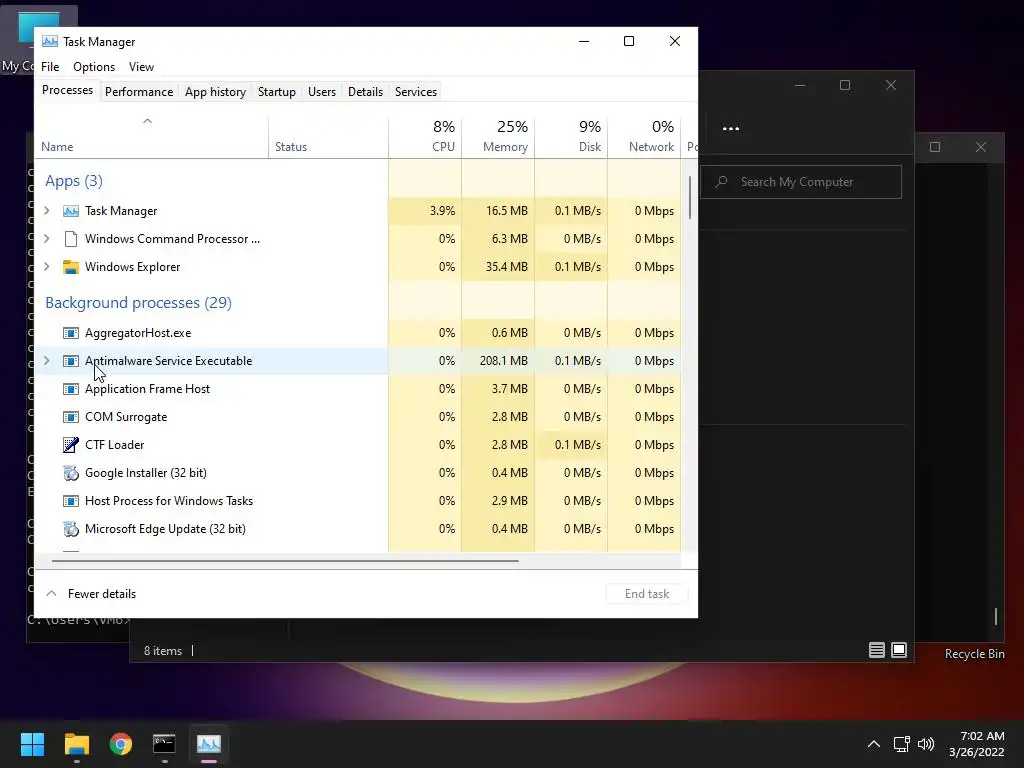Image resolution: width=1024 pixels, height=768 pixels.
Task: Click the 8 items status text
Action: (163, 651)
